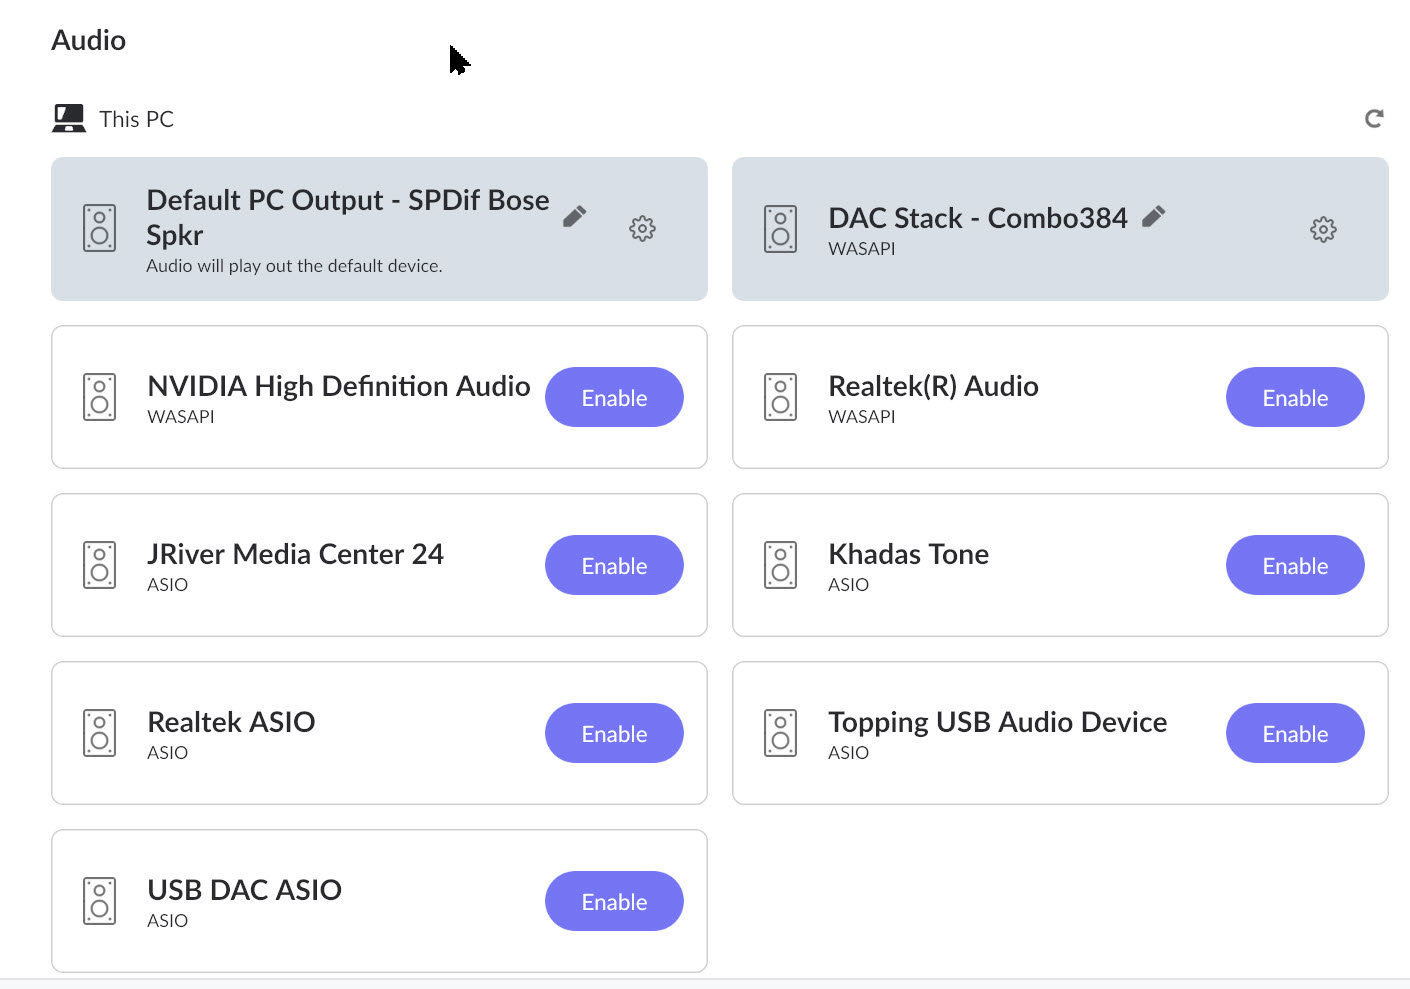Viewport: 1410px width, 989px height.
Task: Click speaker icon of Topping USB Audio Device
Action: coord(780,733)
